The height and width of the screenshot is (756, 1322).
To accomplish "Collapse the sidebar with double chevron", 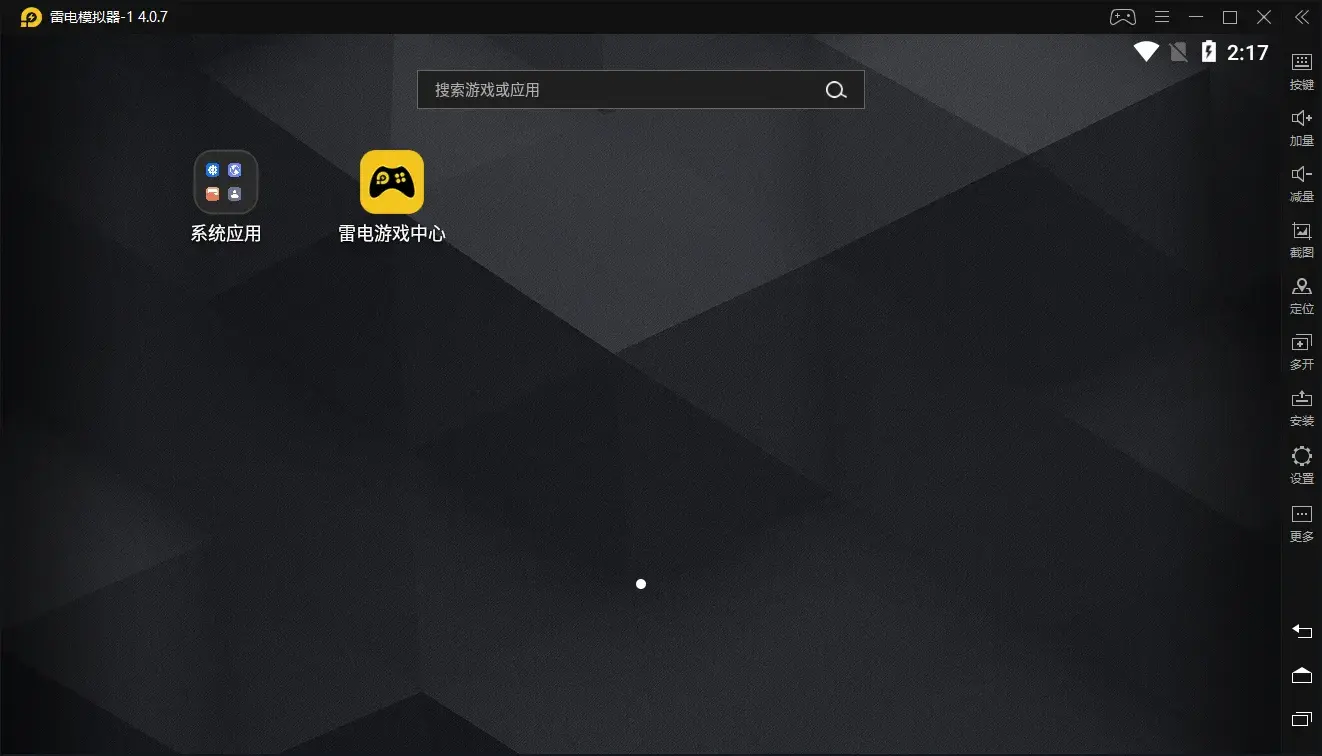I will (x=1302, y=17).
